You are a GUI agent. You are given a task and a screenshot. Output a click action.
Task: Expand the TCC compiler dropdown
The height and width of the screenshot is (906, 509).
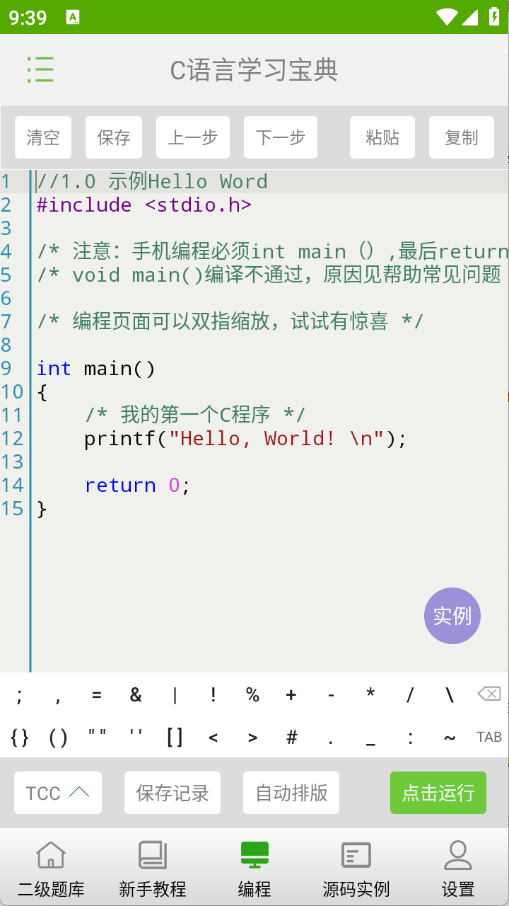[58, 793]
